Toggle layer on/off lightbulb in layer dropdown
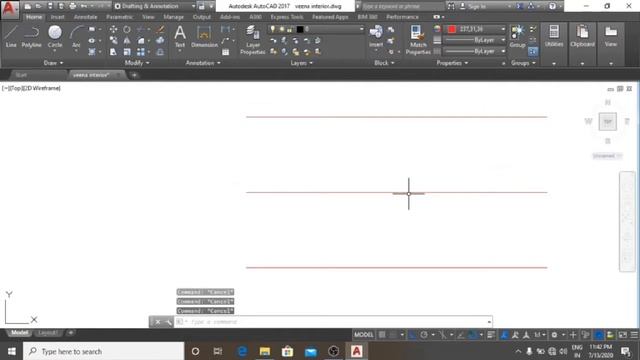This screenshot has width=640, height=360. click(273, 29)
